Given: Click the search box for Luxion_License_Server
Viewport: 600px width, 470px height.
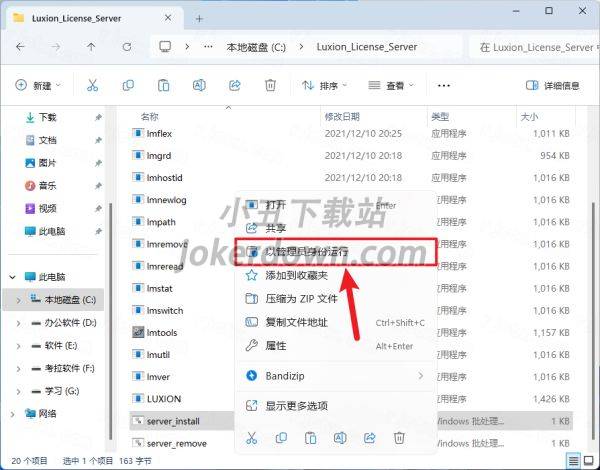Looking at the screenshot, I should click(535, 47).
